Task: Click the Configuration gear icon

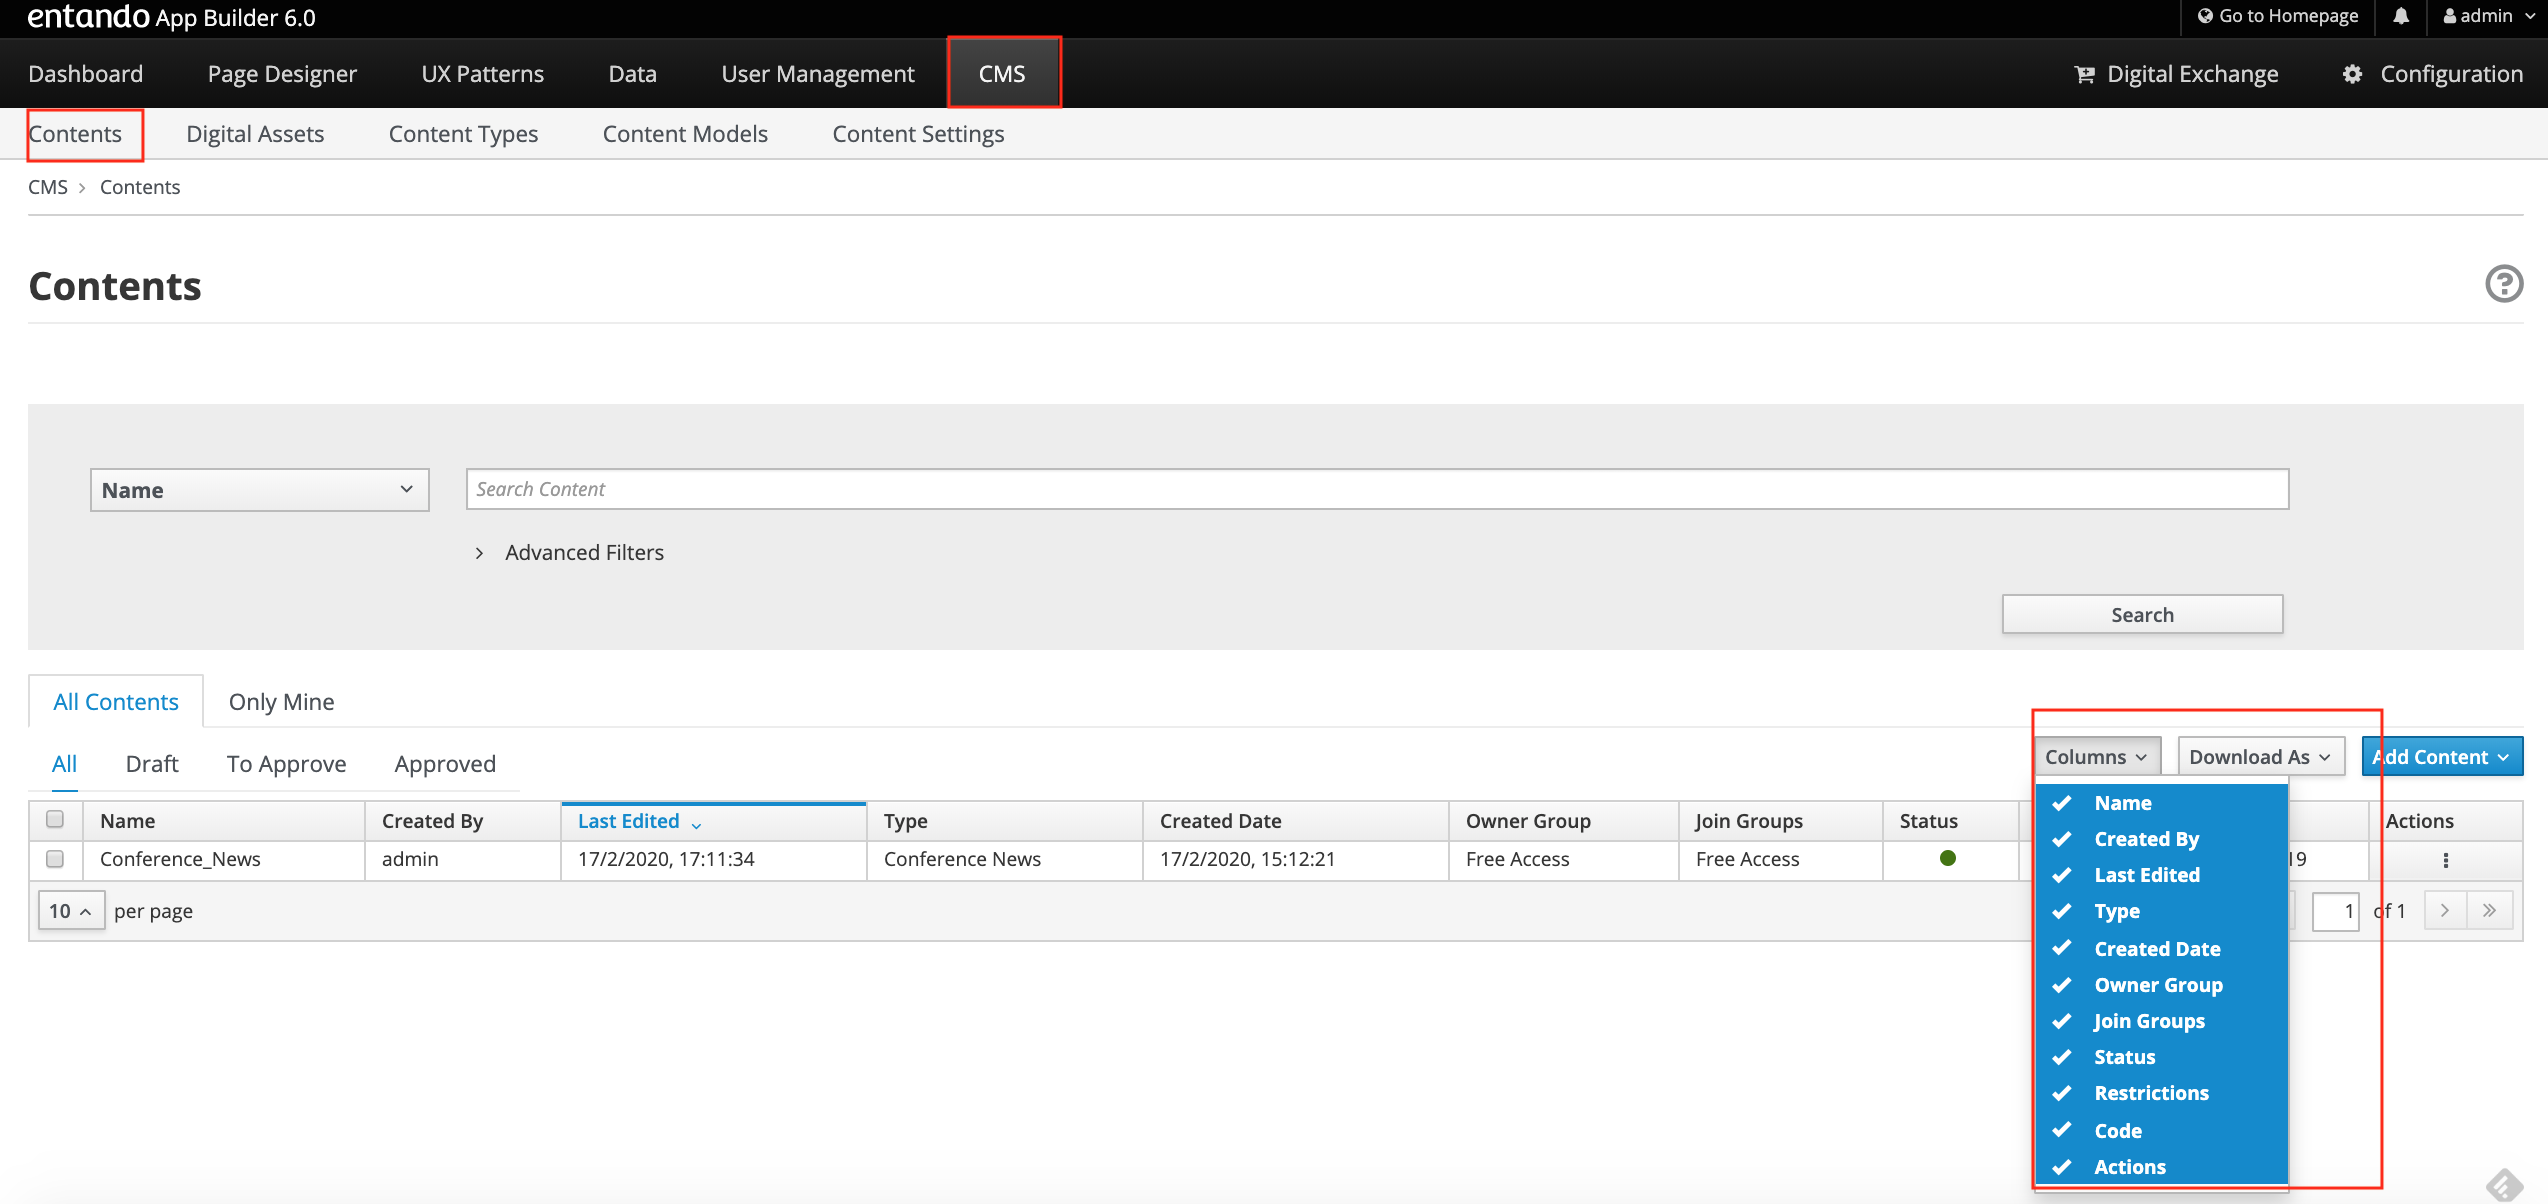Action: [x=2352, y=75]
